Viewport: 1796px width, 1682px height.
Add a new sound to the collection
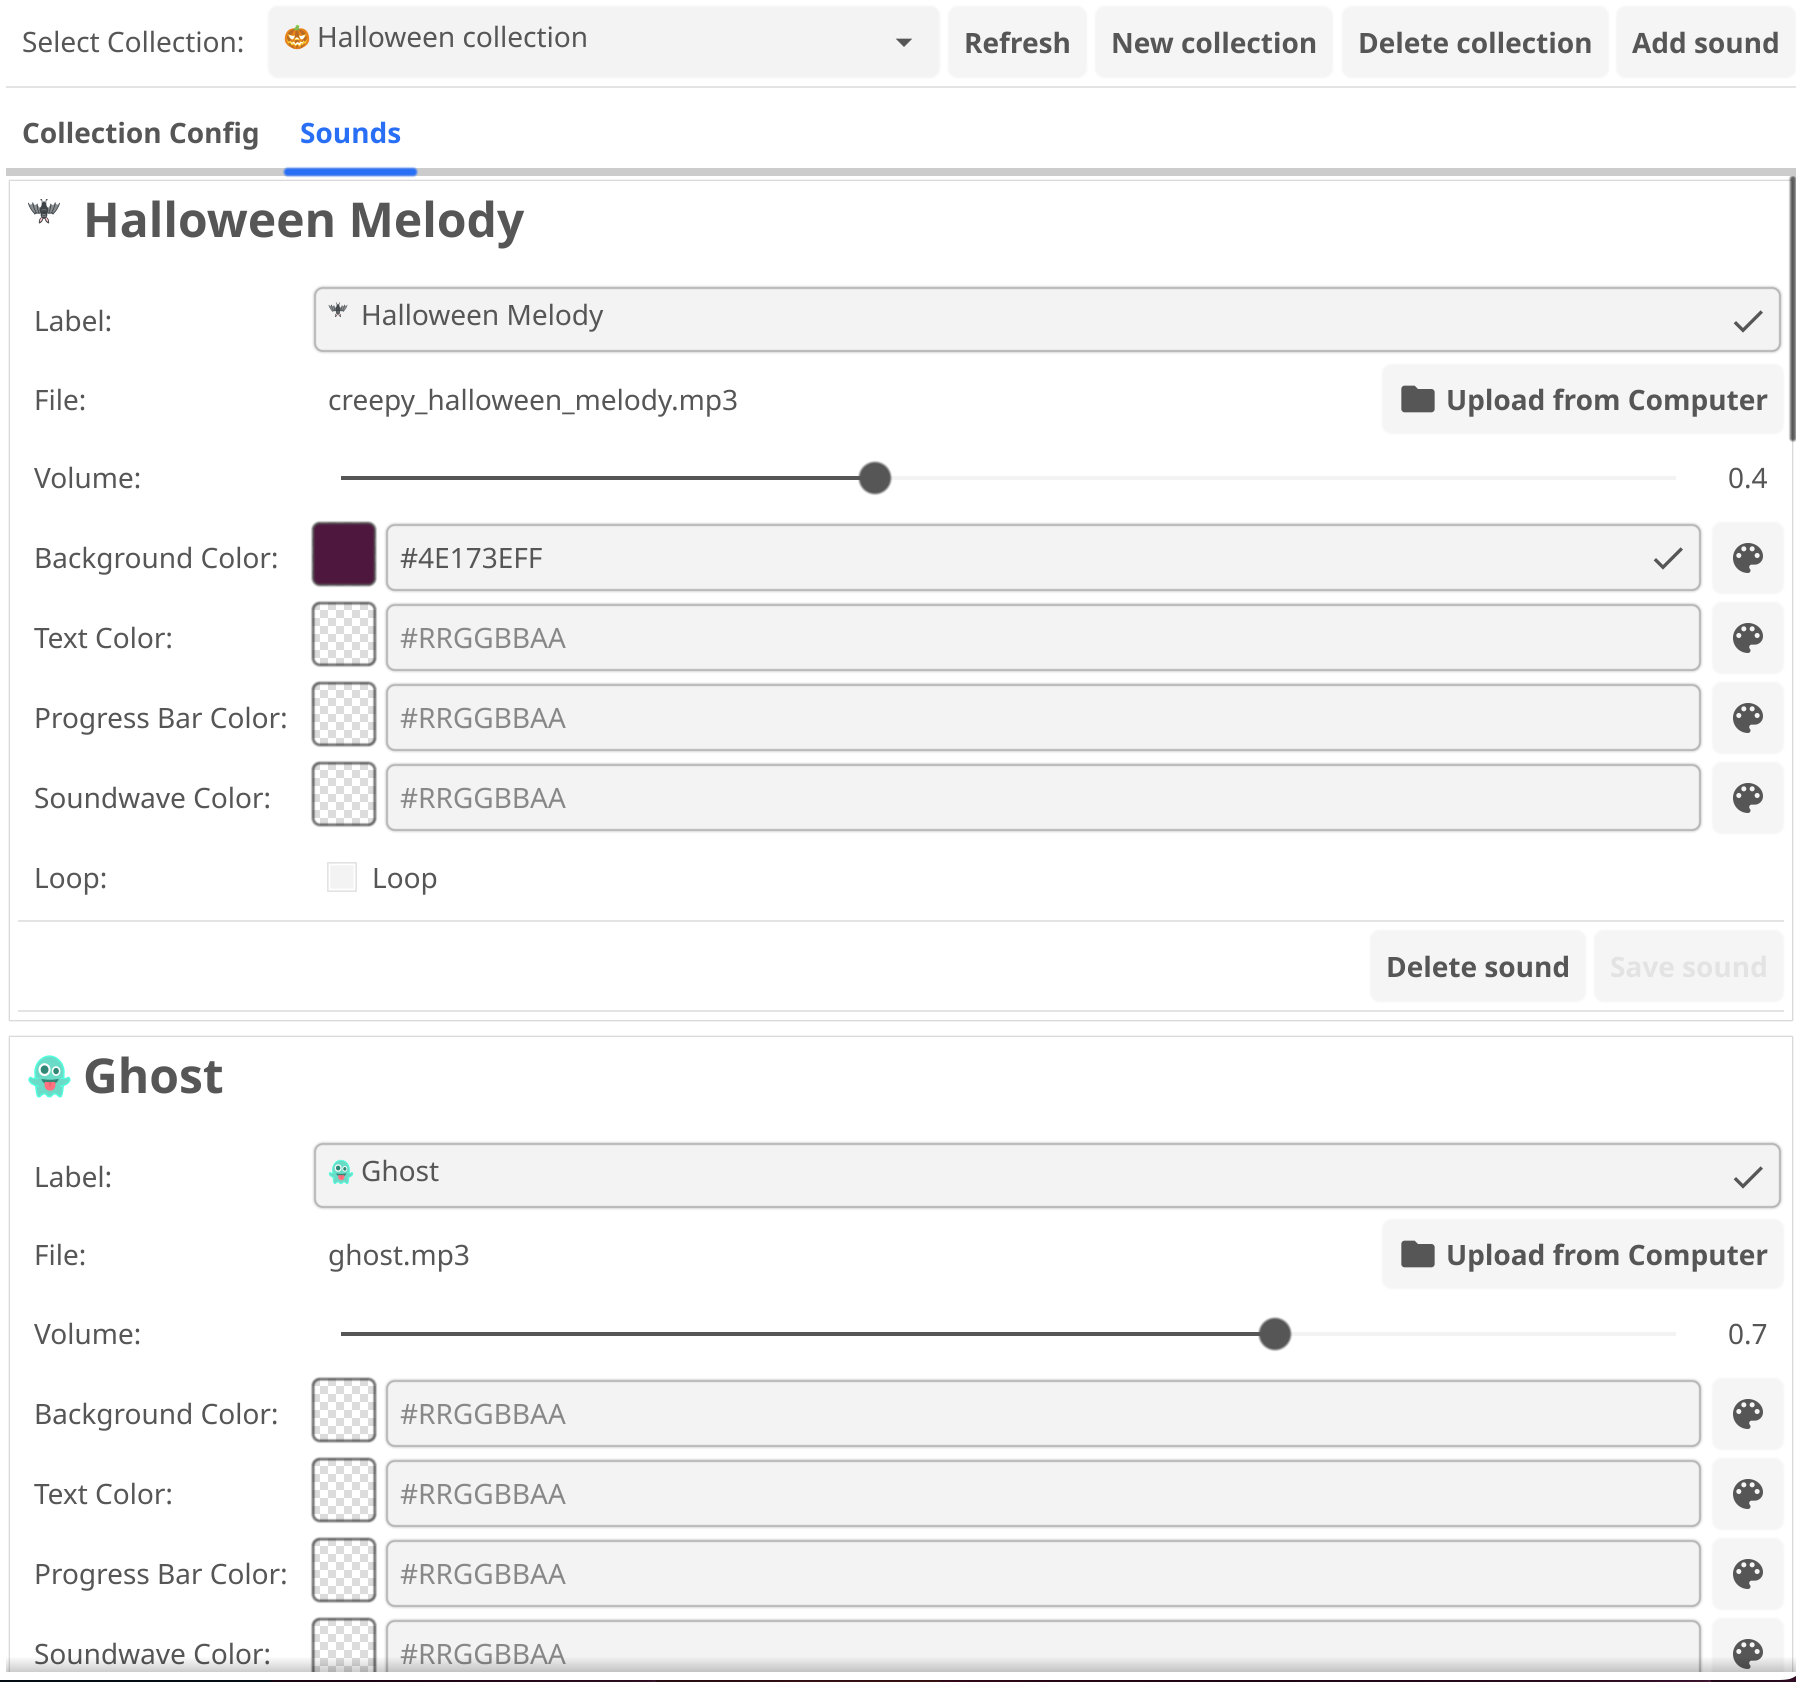click(x=1705, y=42)
